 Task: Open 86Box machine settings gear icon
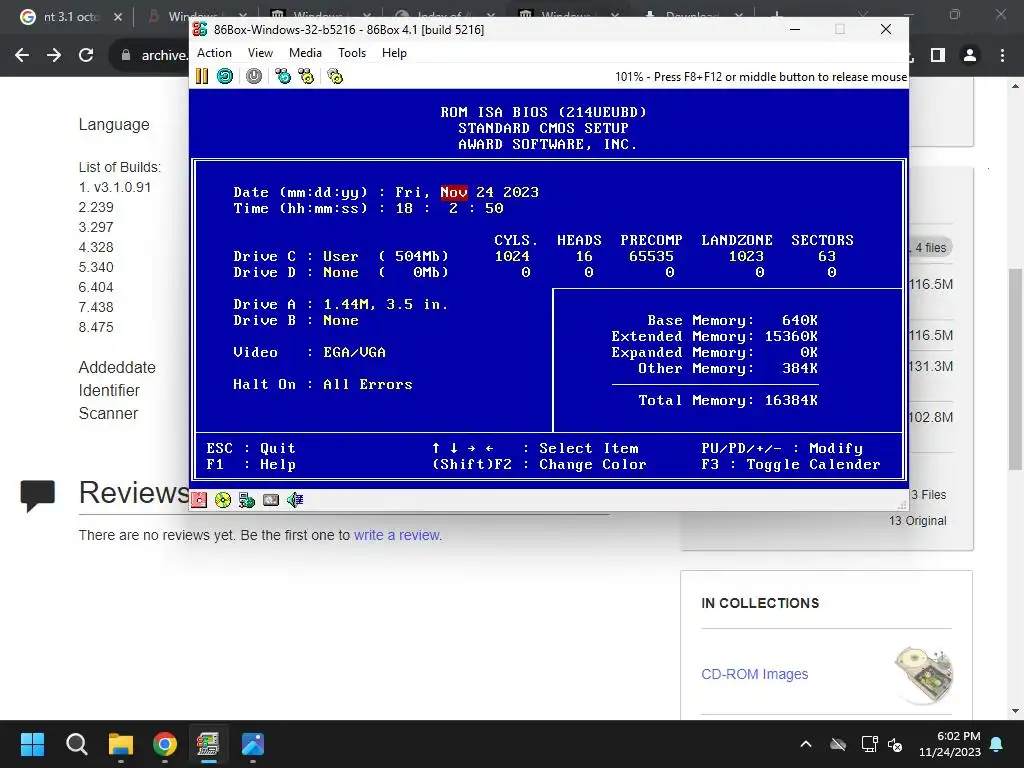coord(335,76)
